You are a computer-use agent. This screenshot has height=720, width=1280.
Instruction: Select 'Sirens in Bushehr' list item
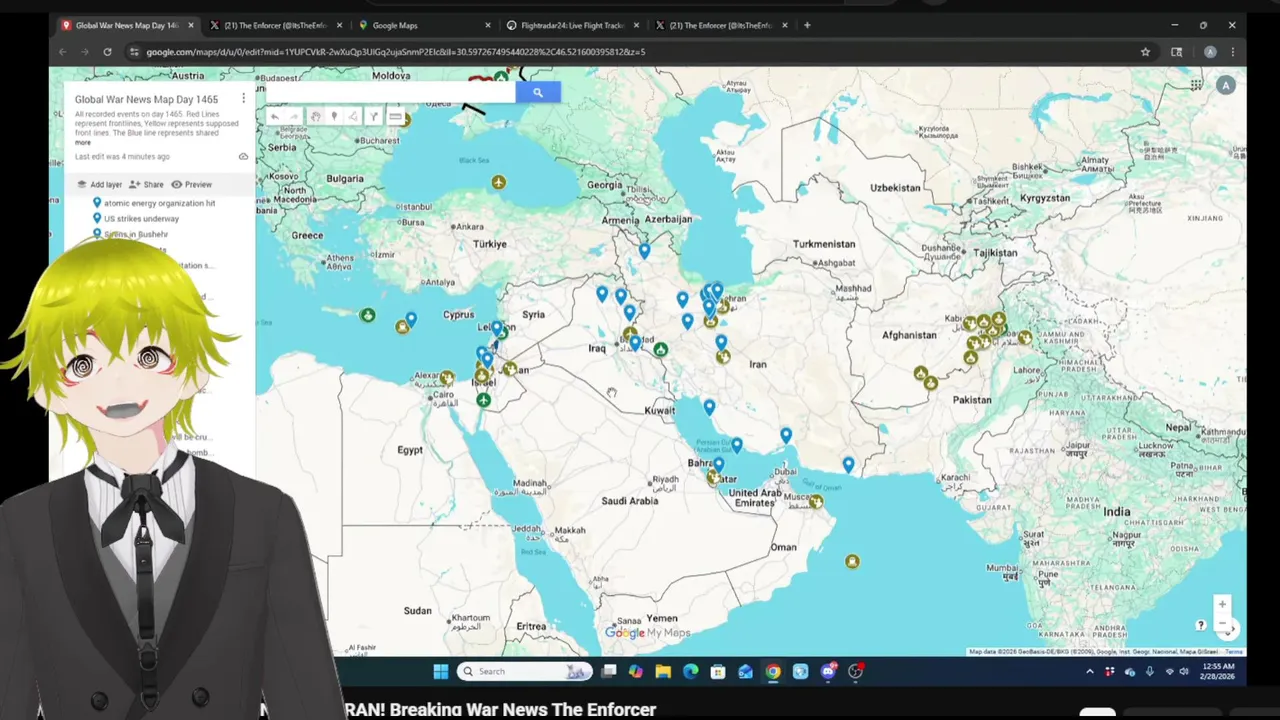tap(136, 234)
